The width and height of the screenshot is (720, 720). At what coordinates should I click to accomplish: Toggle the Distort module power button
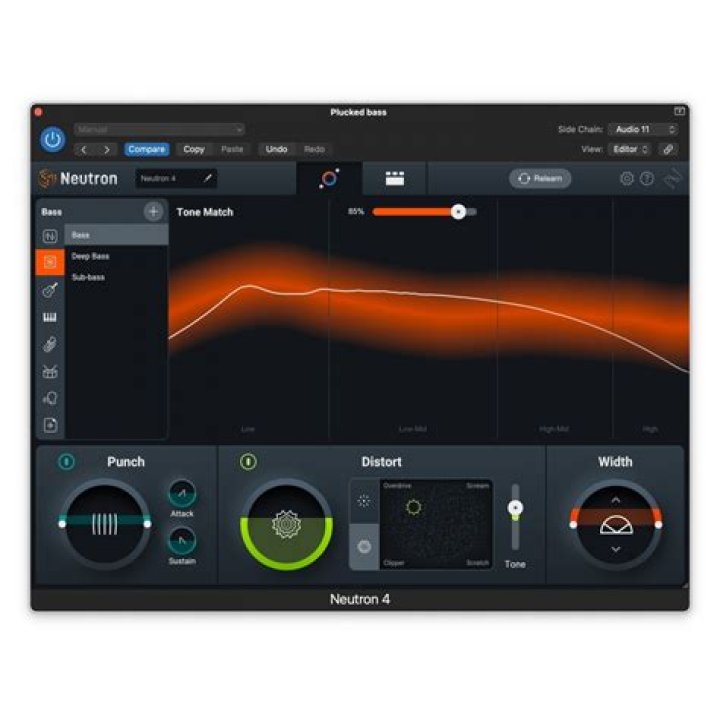coord(248,461)
